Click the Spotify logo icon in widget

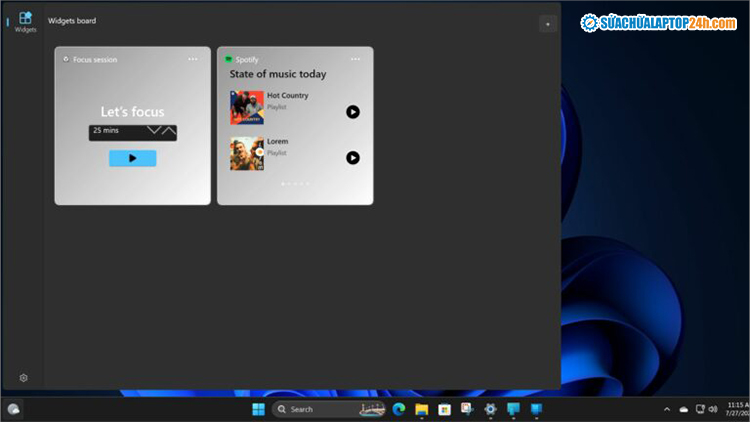(229, 59)
